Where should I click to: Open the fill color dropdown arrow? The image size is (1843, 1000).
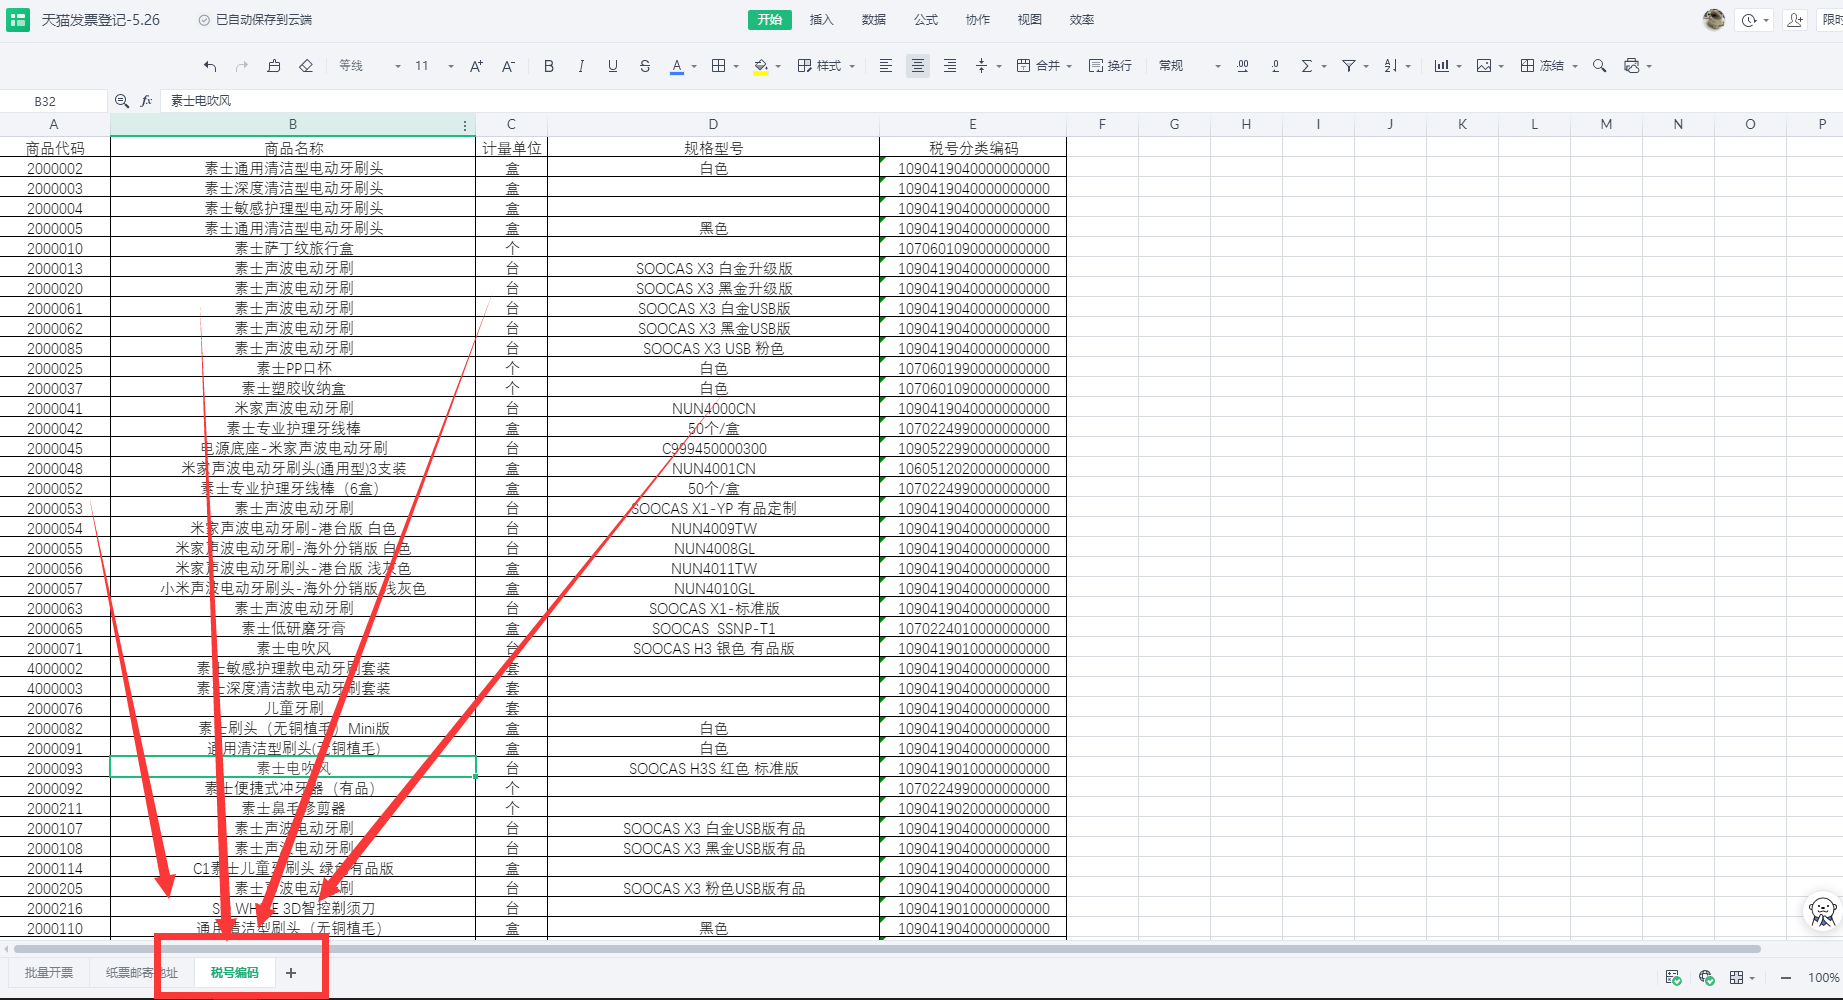(x=778, y=67)
